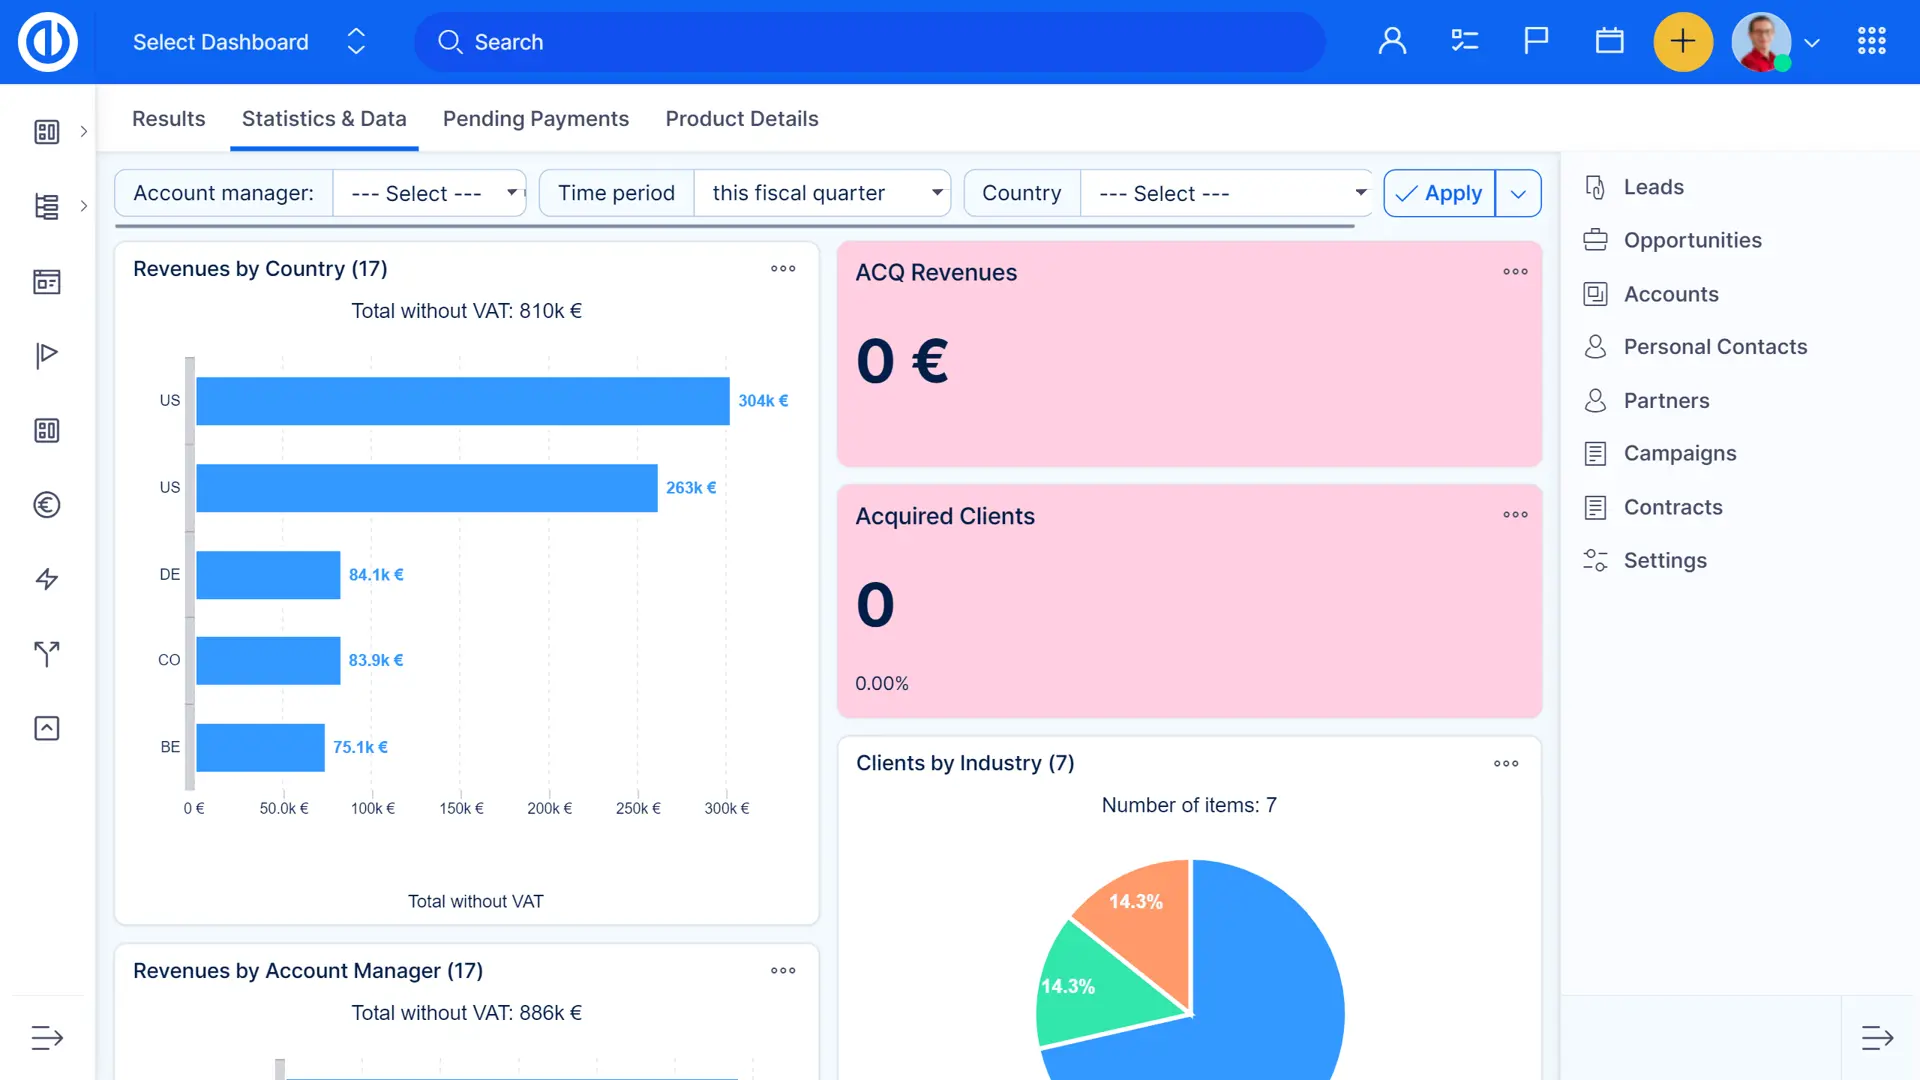Switch to the Product Details tab
Screen dimensions: 1920x1080
click(741, 119)
